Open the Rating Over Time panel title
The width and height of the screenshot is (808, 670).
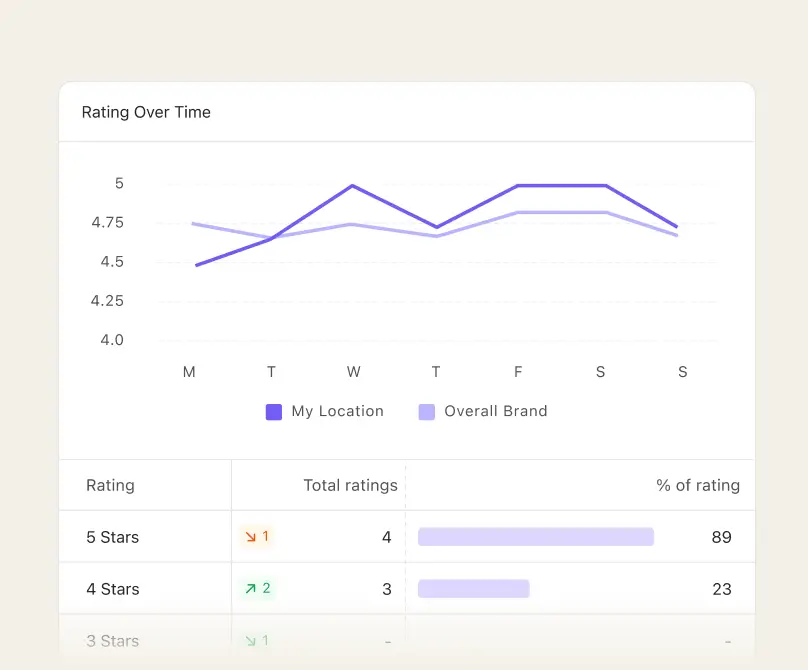click(x=146, y=112)
